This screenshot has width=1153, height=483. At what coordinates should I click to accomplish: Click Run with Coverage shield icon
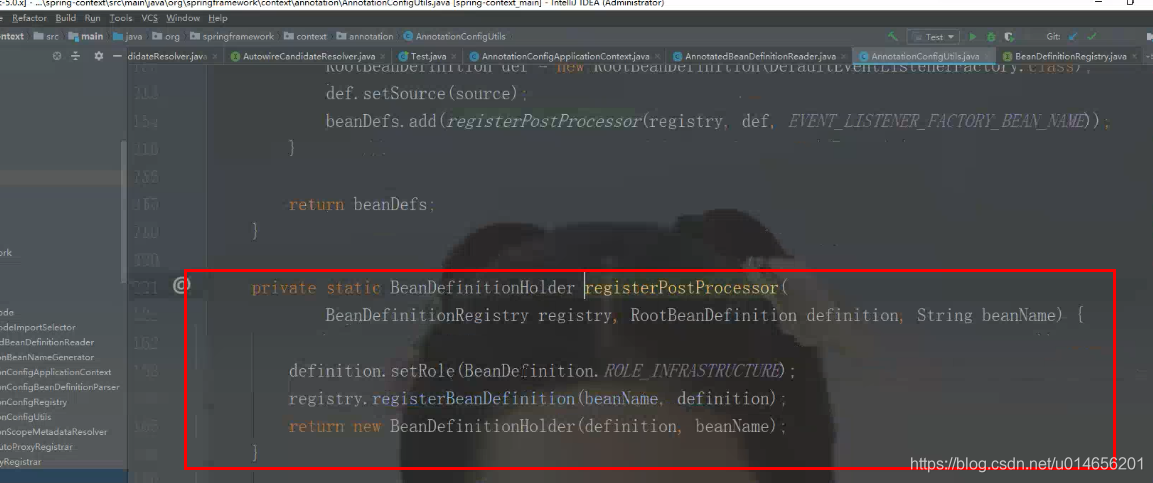pyautogui.click(x=1009, y=37)
